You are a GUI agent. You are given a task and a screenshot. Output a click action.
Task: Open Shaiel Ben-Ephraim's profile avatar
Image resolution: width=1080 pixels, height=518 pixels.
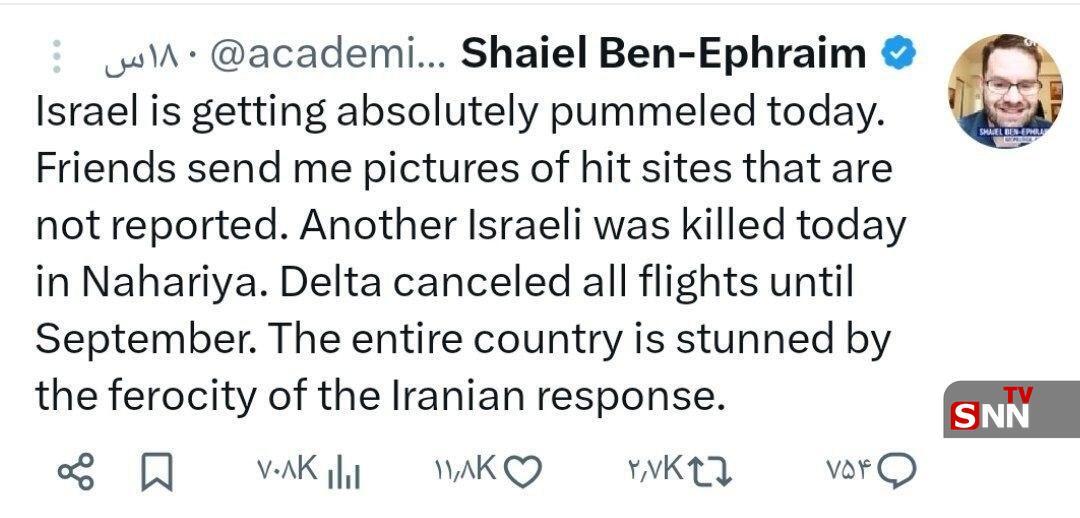click(x=1005, y=90)
